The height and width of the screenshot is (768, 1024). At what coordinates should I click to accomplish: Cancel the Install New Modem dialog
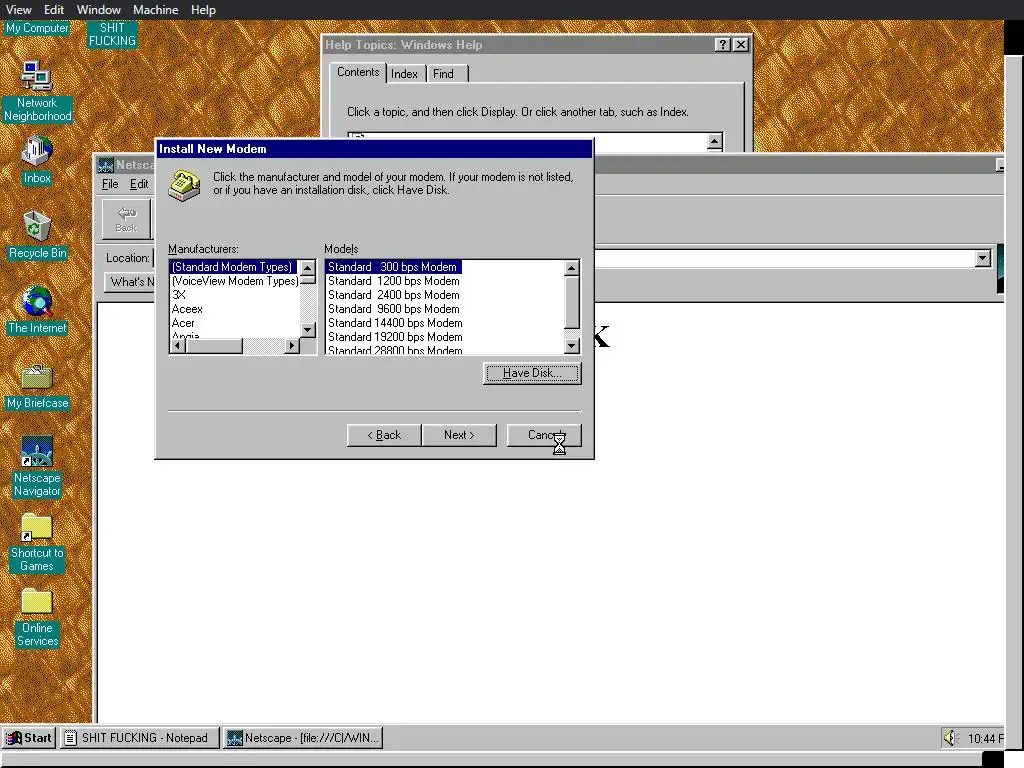tap(543, 435)
